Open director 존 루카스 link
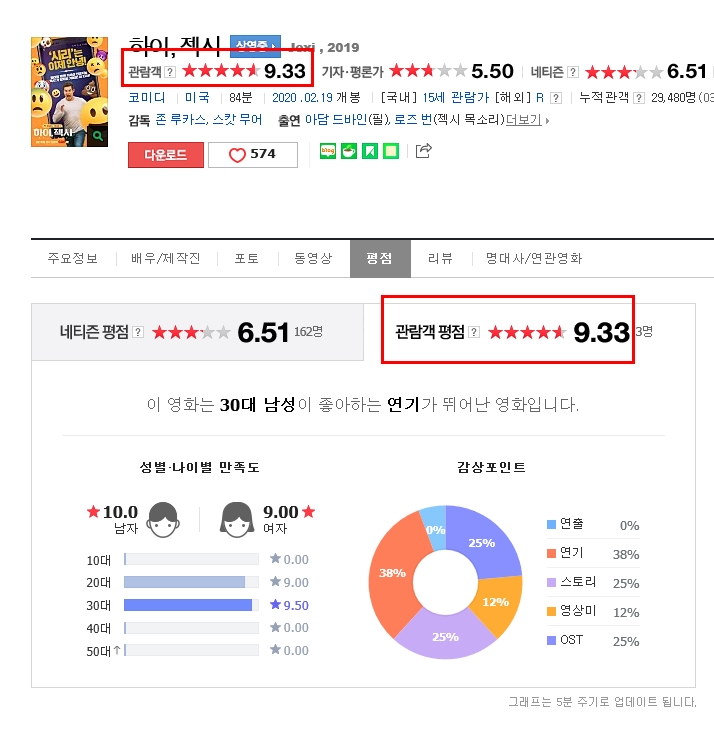 tap(180, 120)
